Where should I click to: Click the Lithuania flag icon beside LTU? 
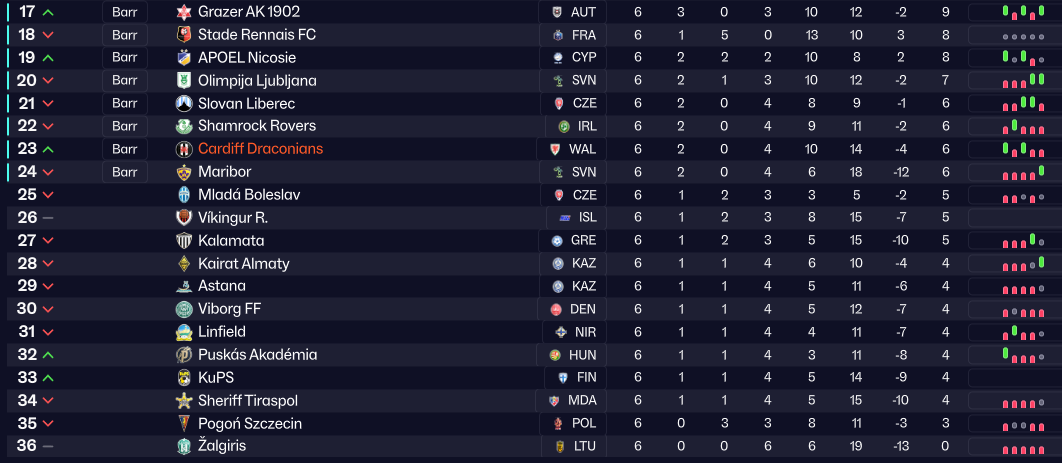pyautogui.click(x=560, y=446)
